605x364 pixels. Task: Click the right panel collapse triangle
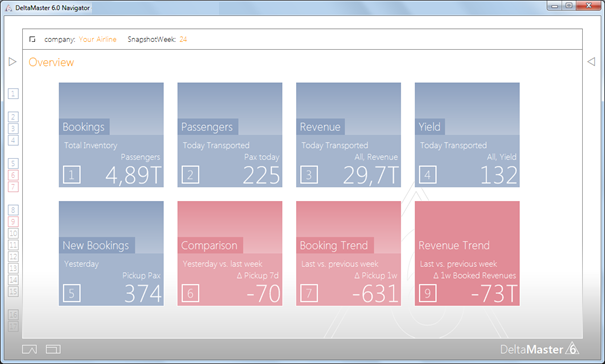(x=591, y=62)
